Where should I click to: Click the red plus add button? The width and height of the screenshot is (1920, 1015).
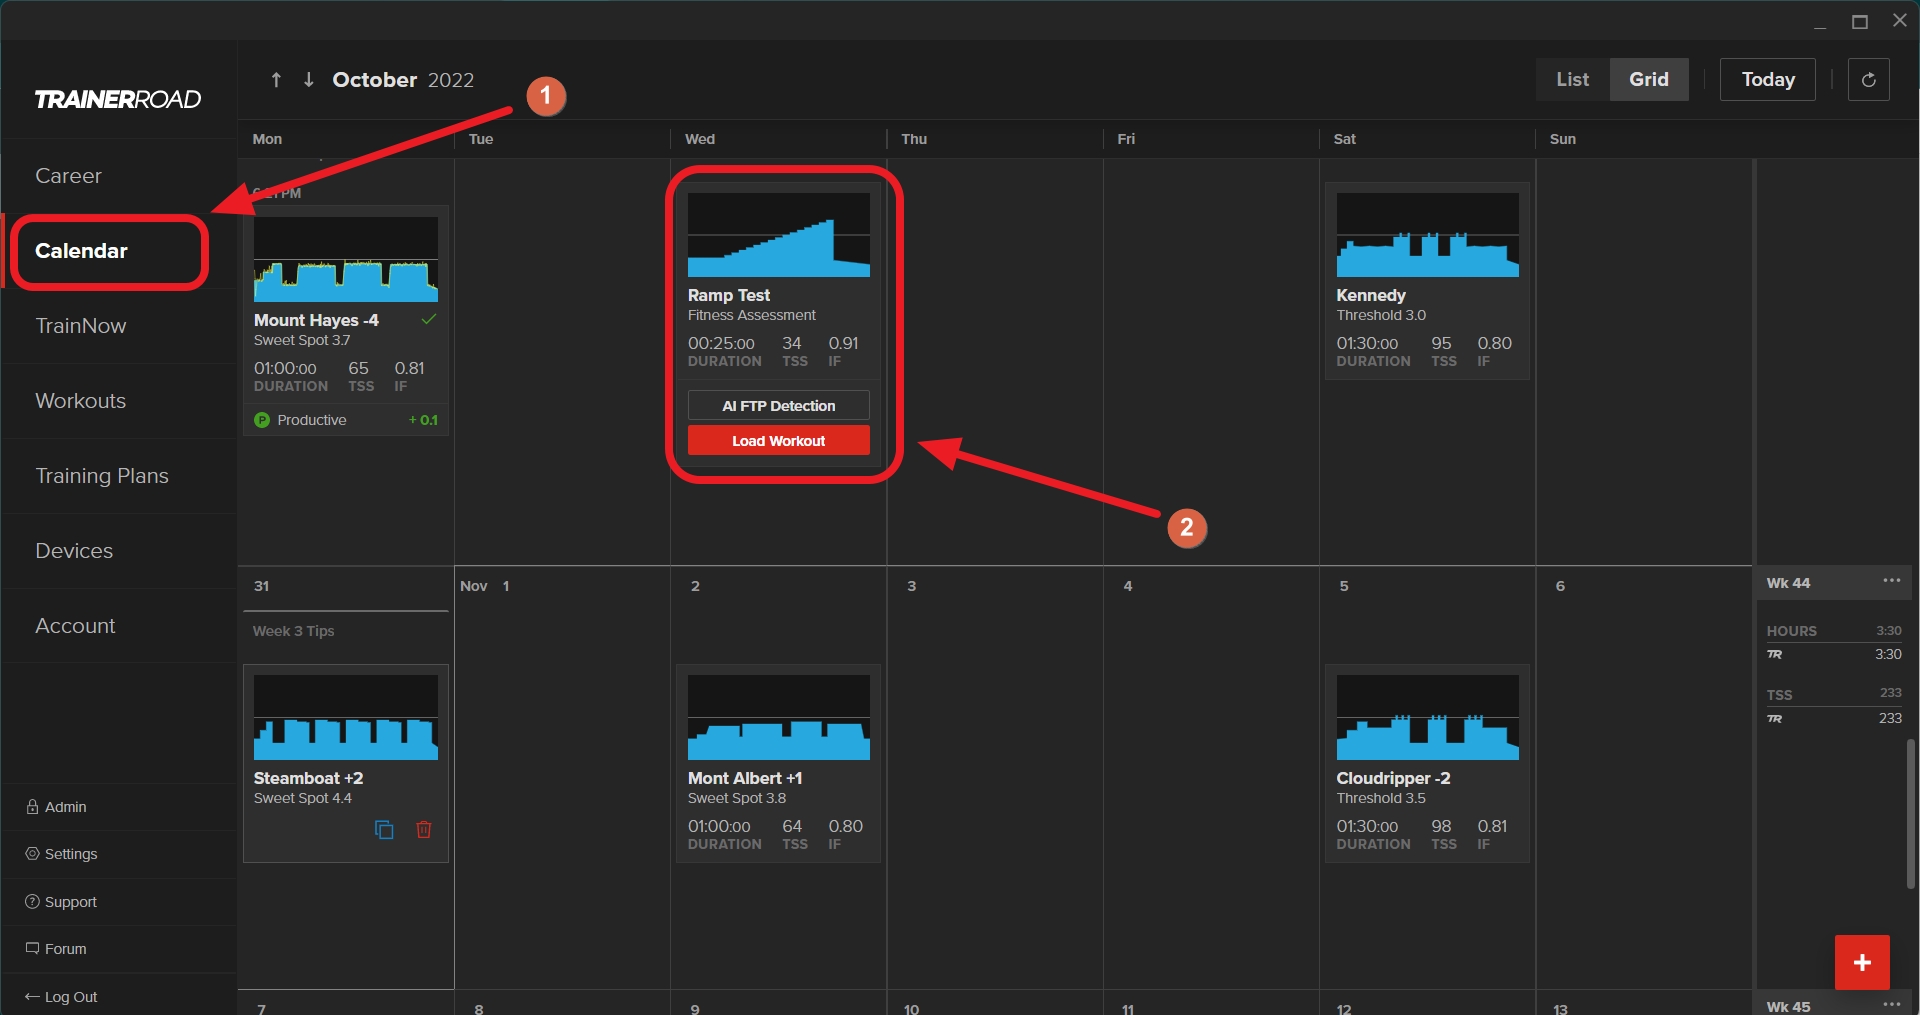(x=1862, y=962)
